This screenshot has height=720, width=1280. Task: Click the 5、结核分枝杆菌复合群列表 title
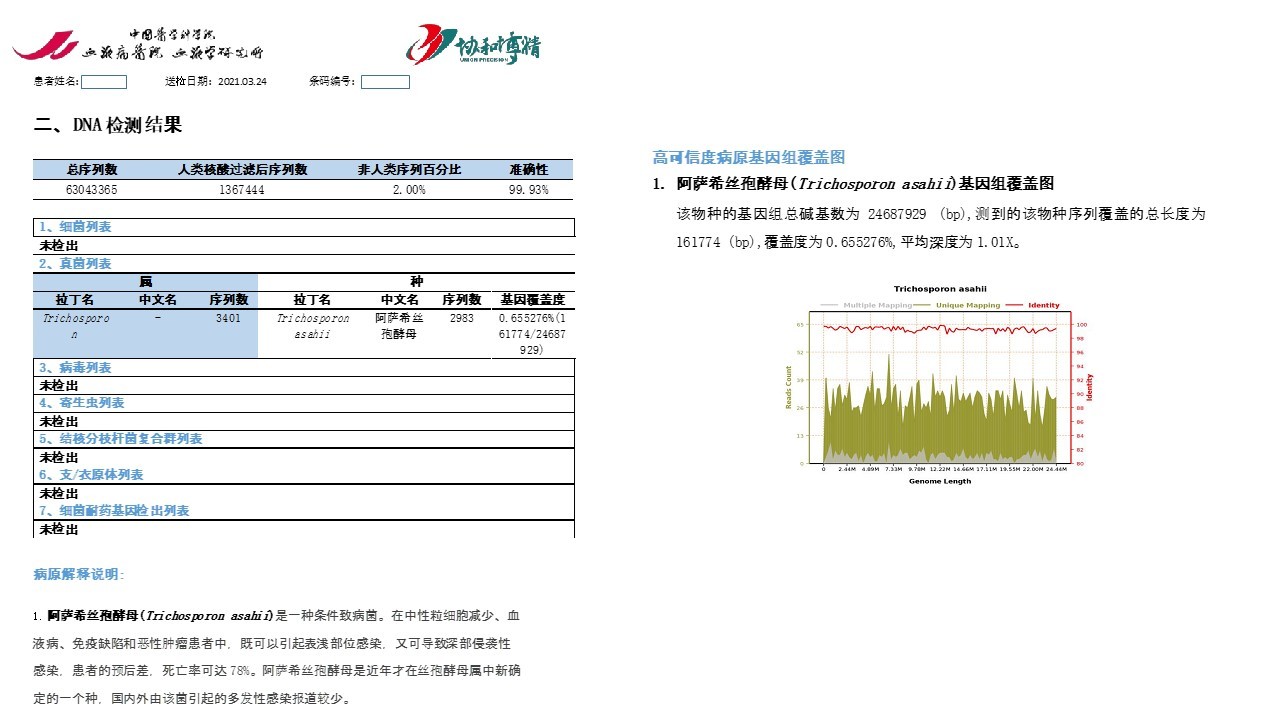[120, 439]
